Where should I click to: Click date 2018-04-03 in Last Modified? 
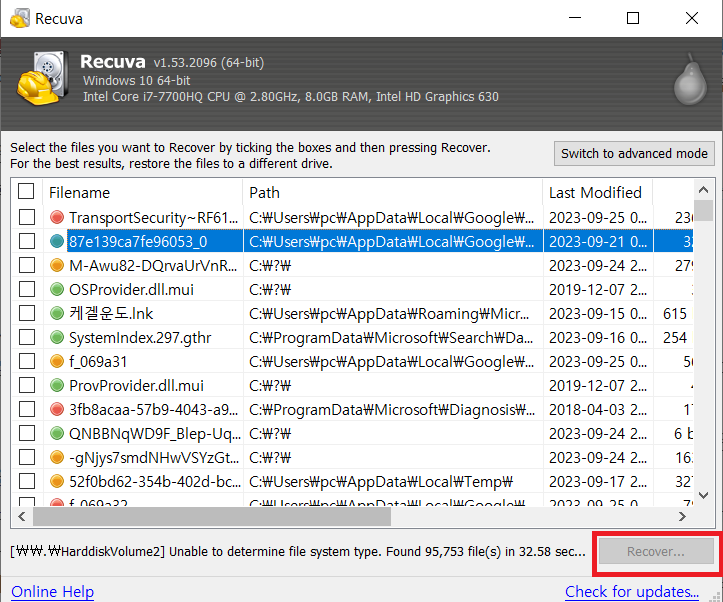pyautogui.click(x=598, y=409)
